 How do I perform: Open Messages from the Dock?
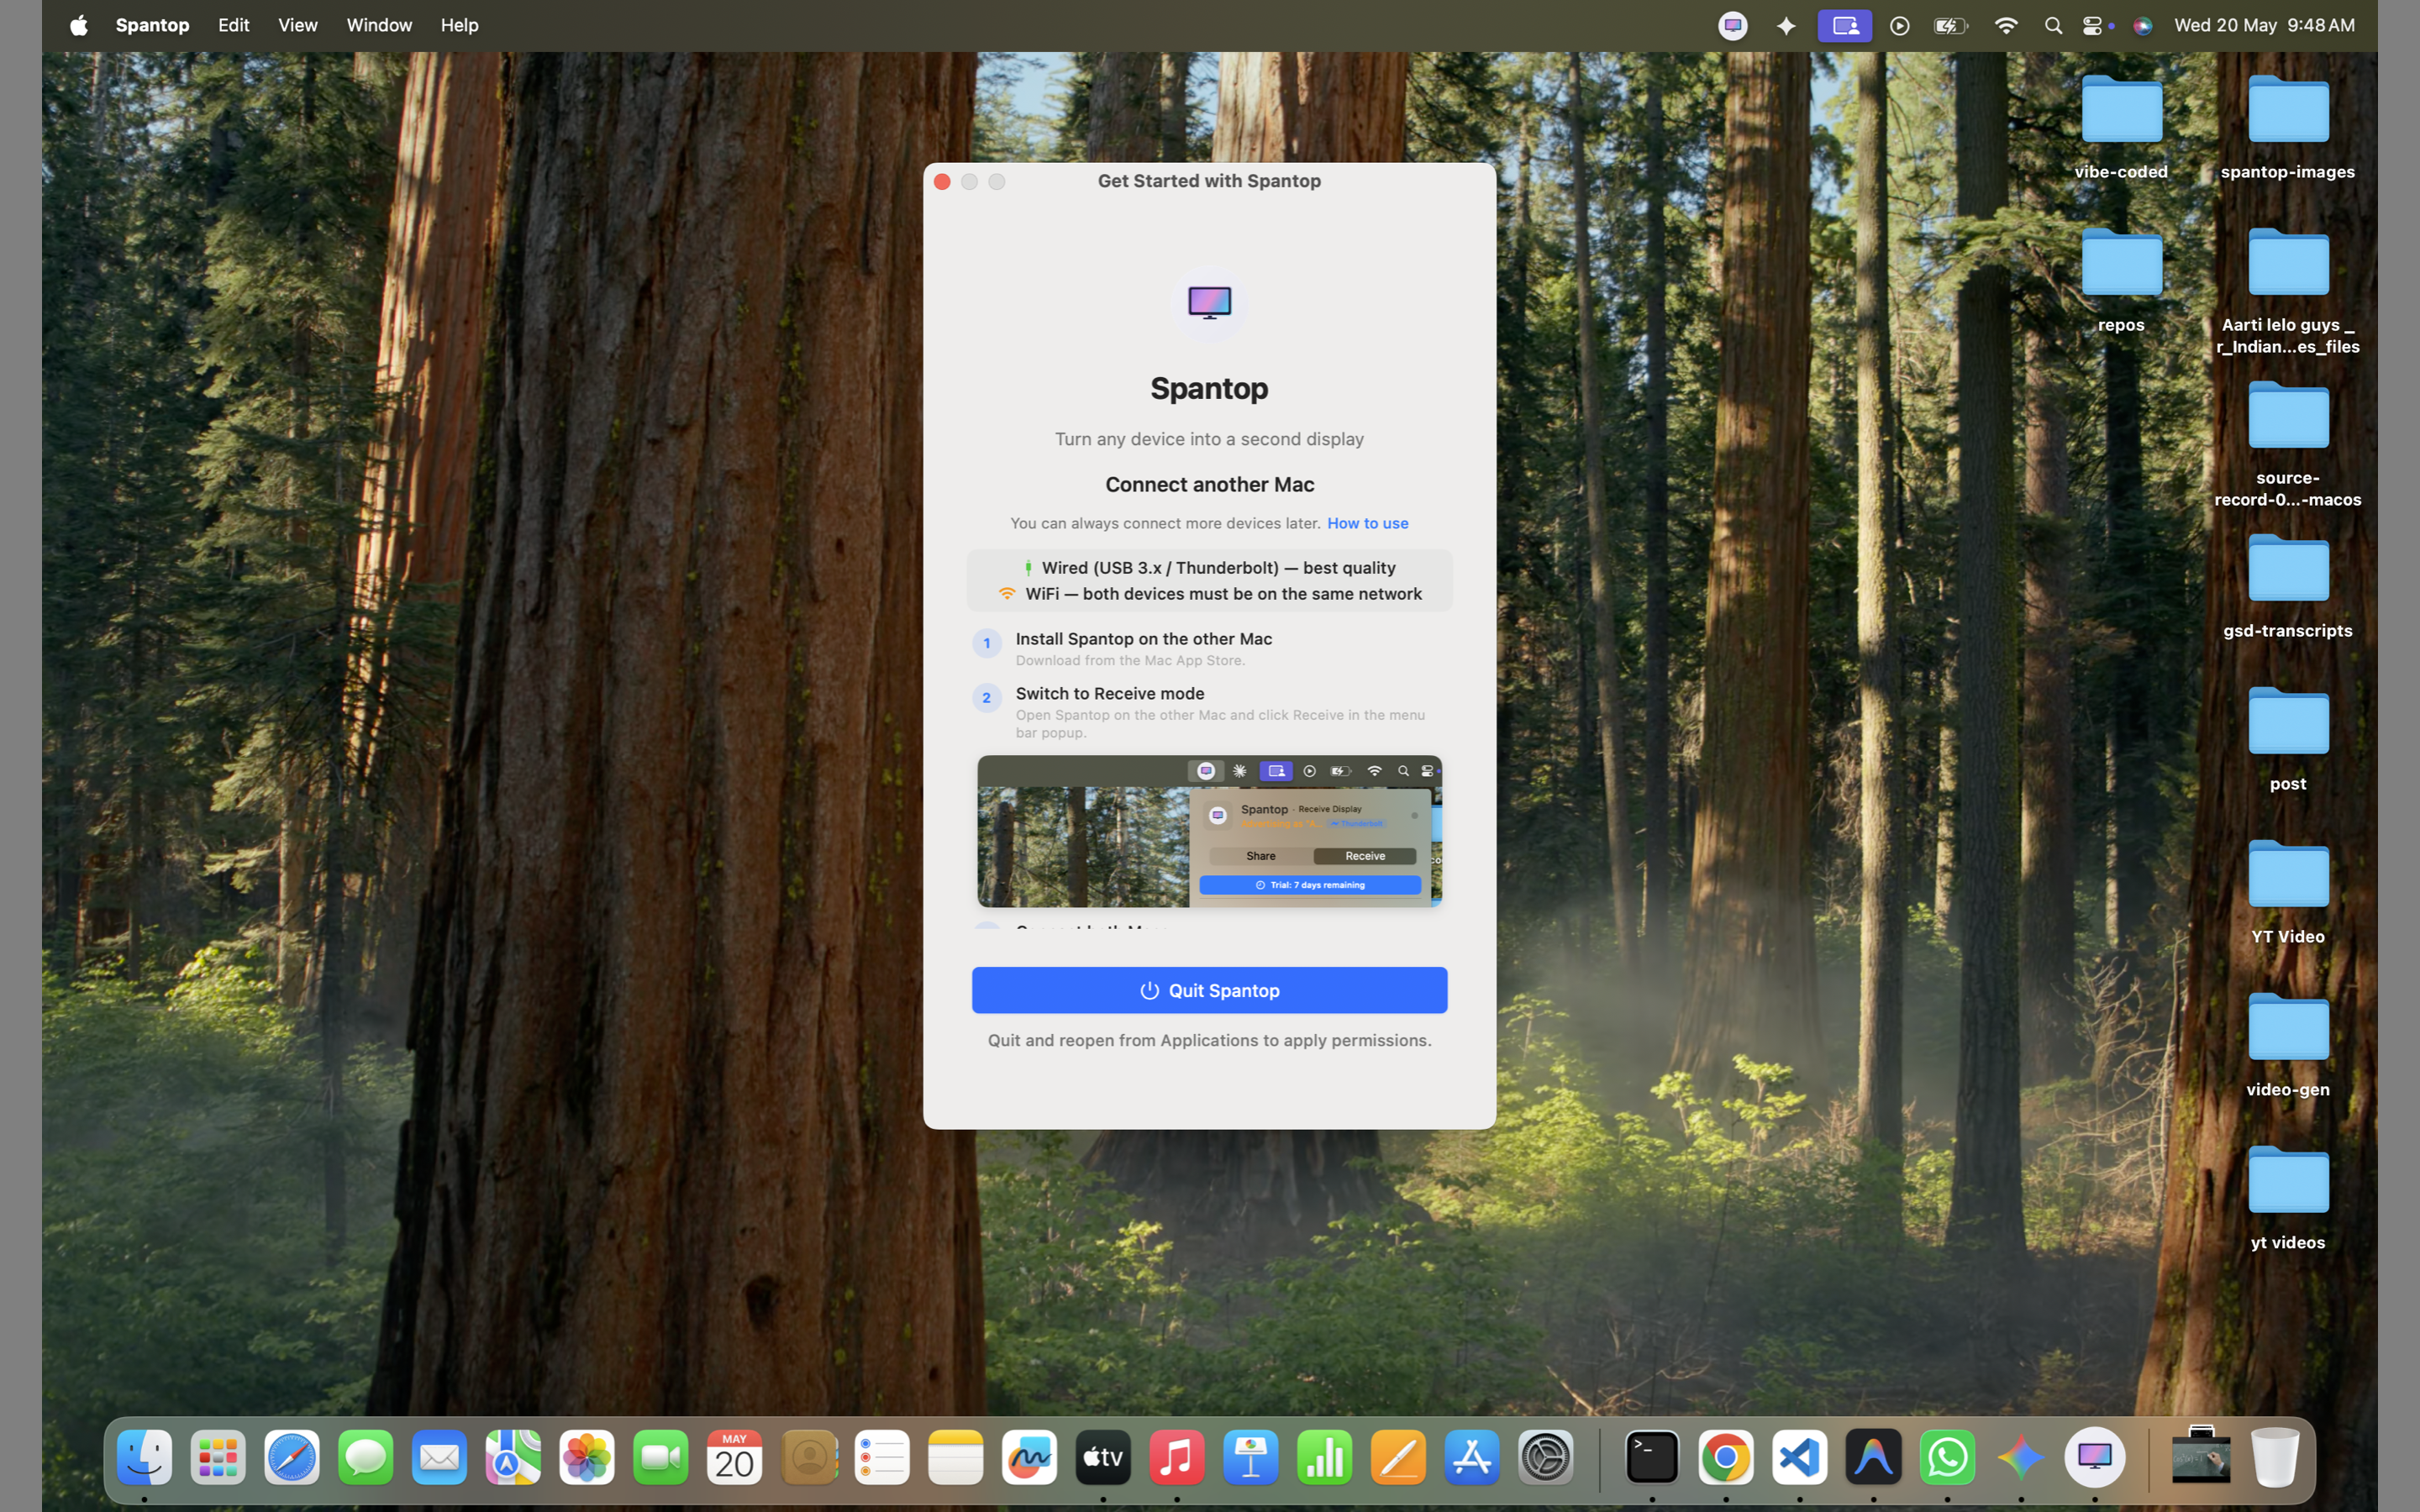(366, 1457)
